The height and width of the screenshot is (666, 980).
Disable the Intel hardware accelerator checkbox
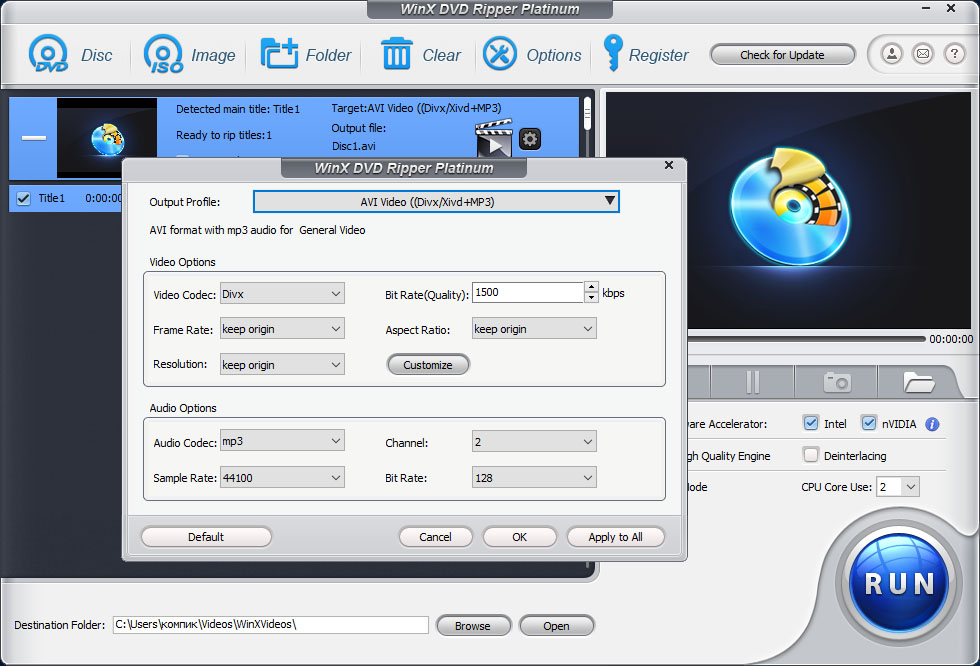[811, 423]
